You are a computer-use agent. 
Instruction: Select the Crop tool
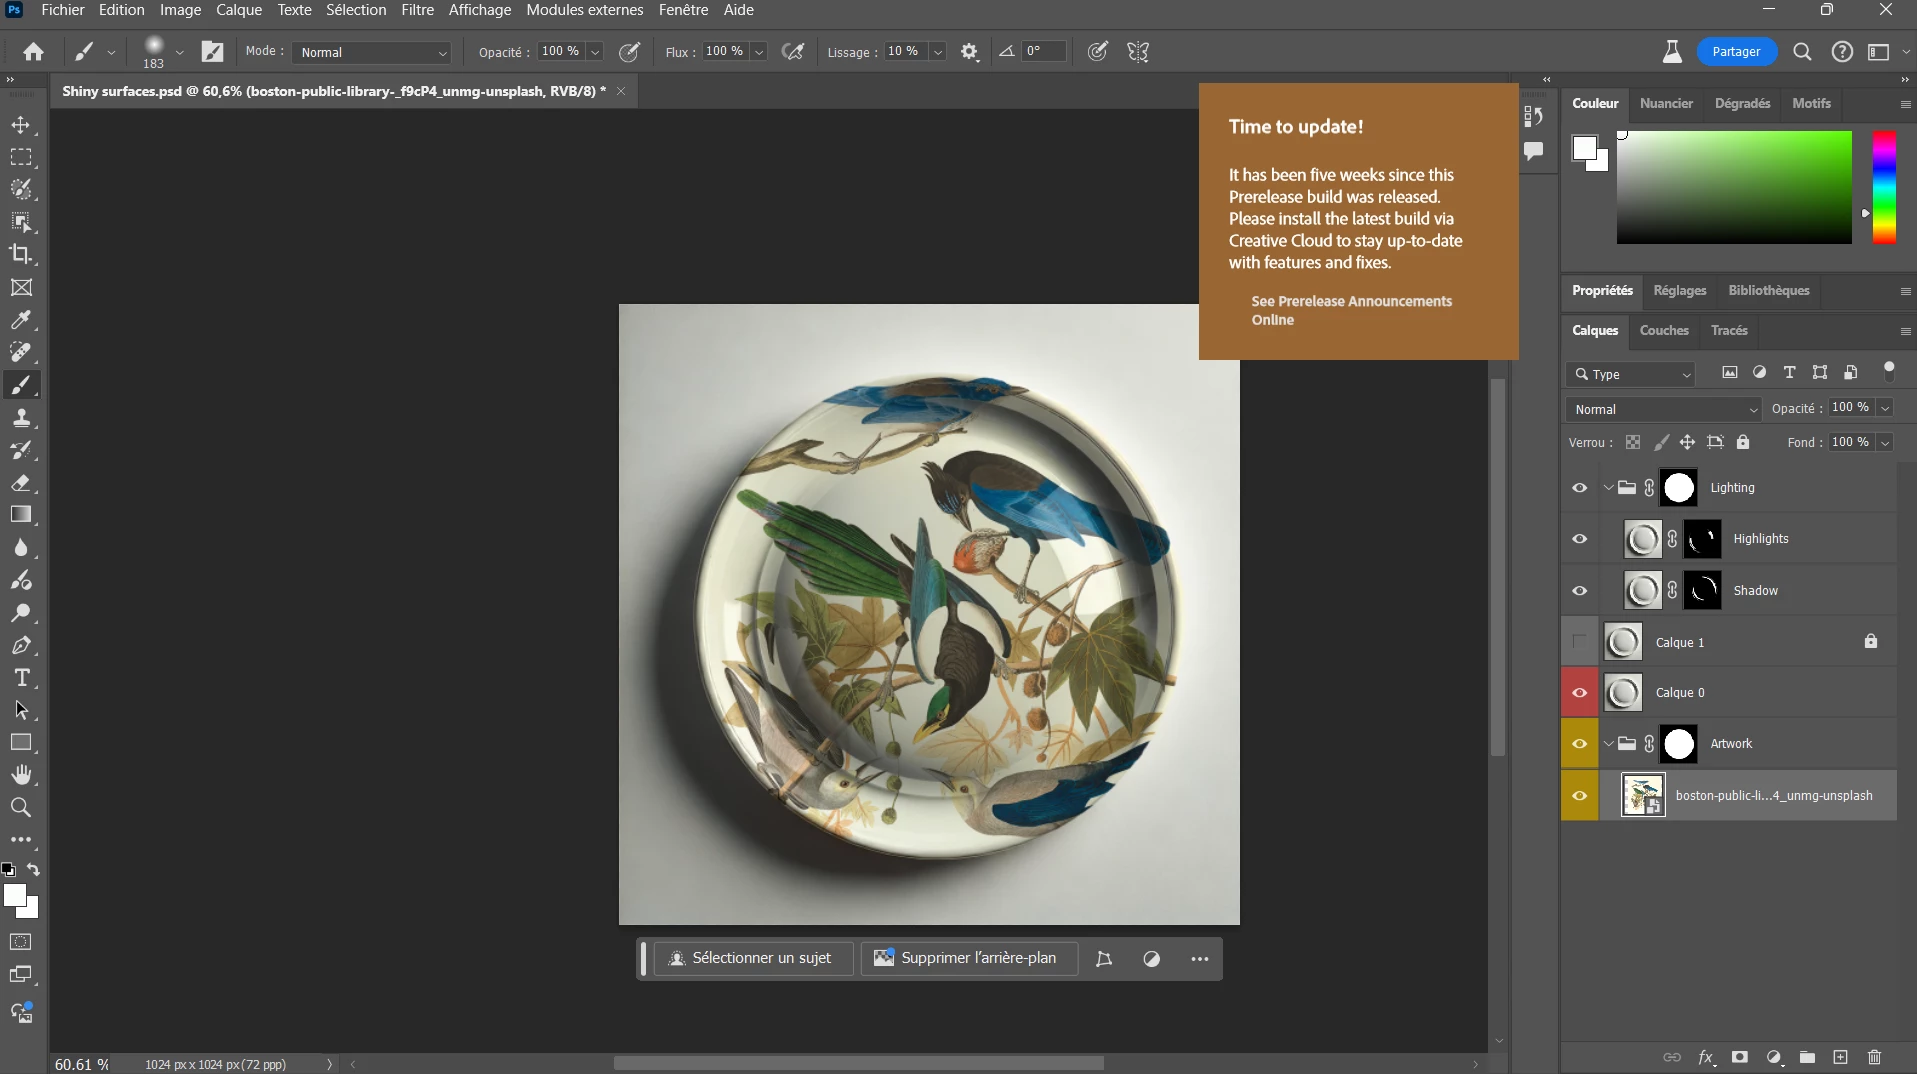tap(21, 254)
